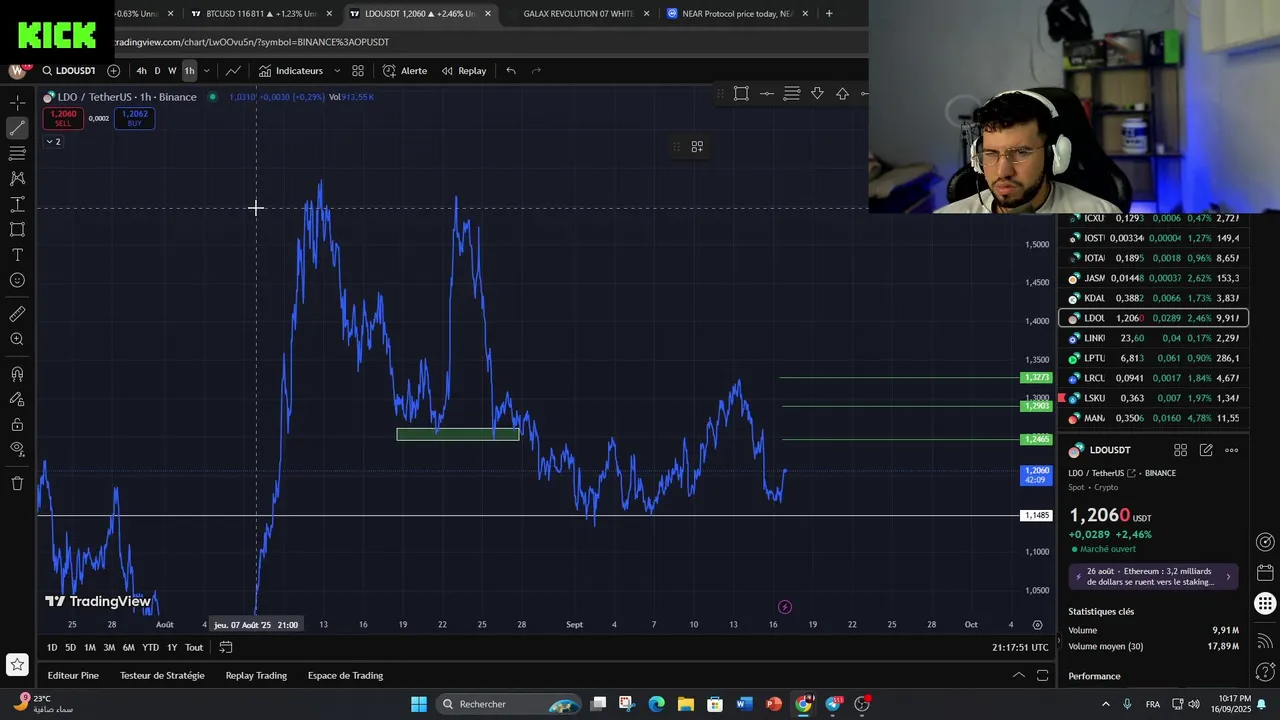Open more options in LDOUSDT details
Screen dimensions: 1280x720
click(1232, 450)
